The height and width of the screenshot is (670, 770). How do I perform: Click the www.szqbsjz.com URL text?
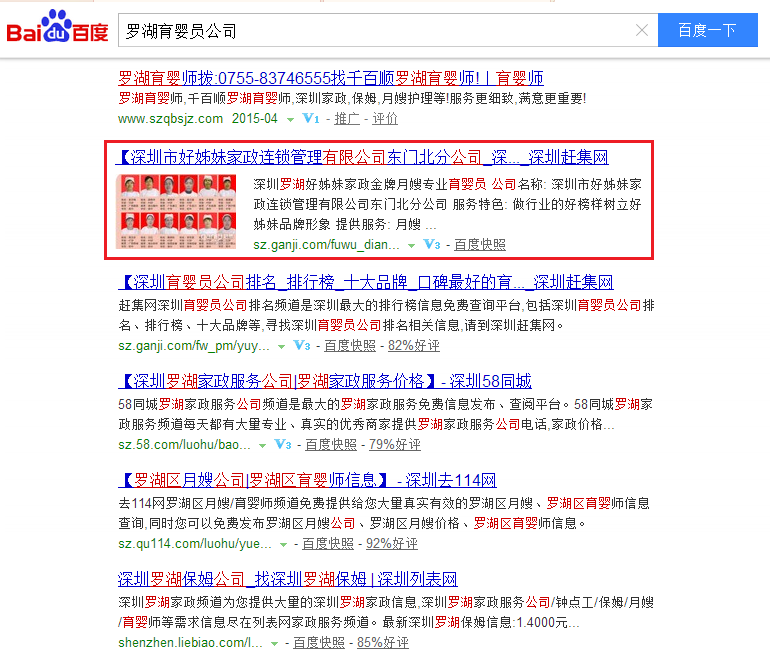coord(170,118)
